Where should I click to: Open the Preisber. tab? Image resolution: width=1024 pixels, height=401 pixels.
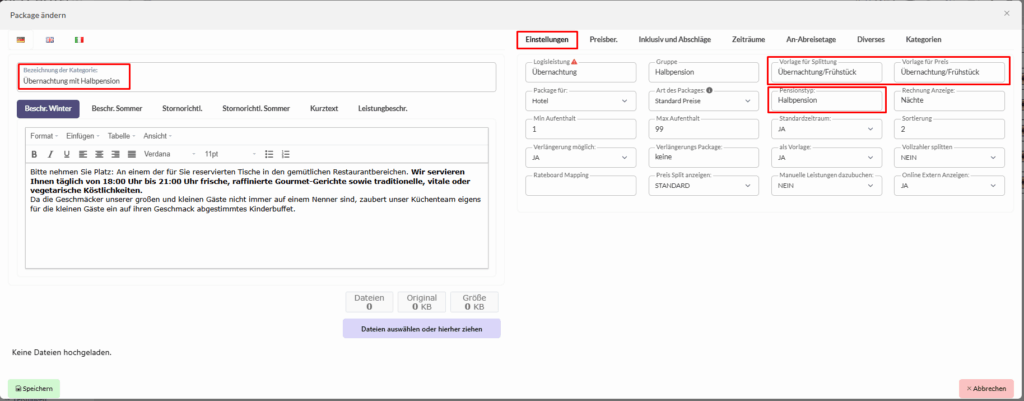pyautogui.click(x=603, y=39)
